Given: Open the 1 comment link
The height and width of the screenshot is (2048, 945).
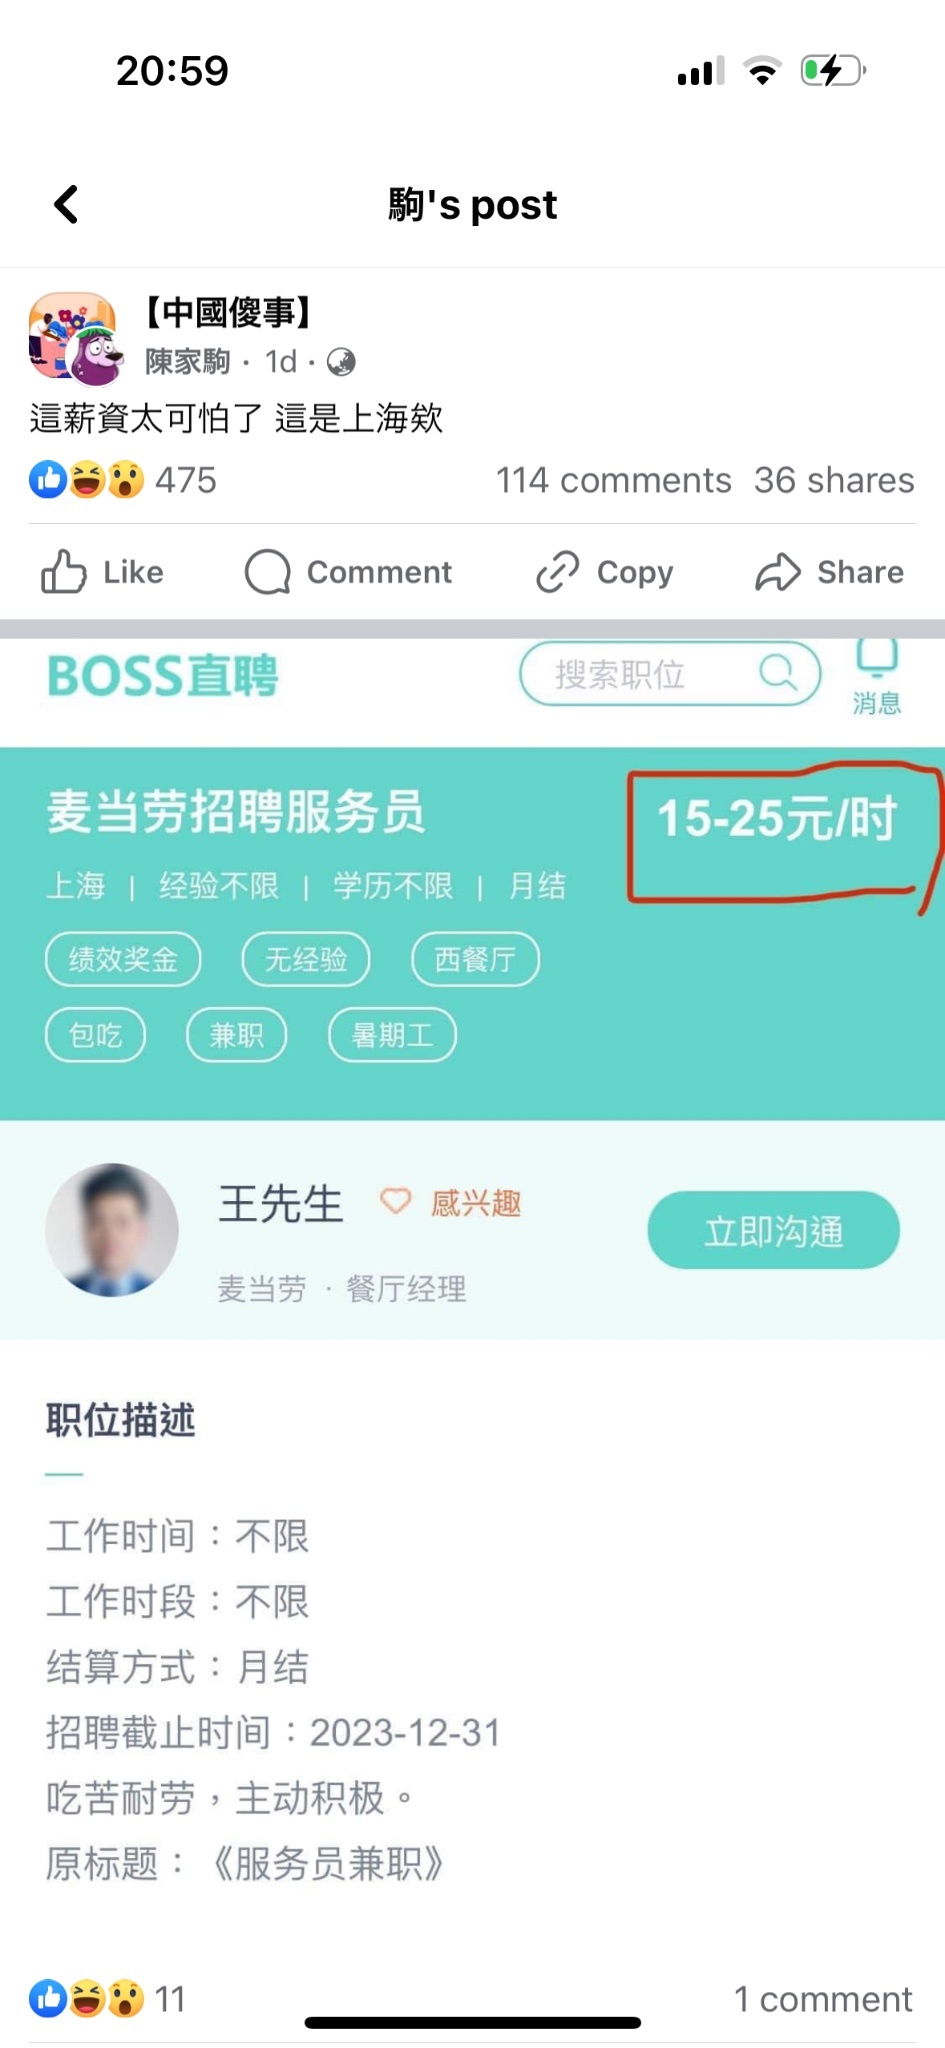Looking at the screenshot, I should point(823,1999).
